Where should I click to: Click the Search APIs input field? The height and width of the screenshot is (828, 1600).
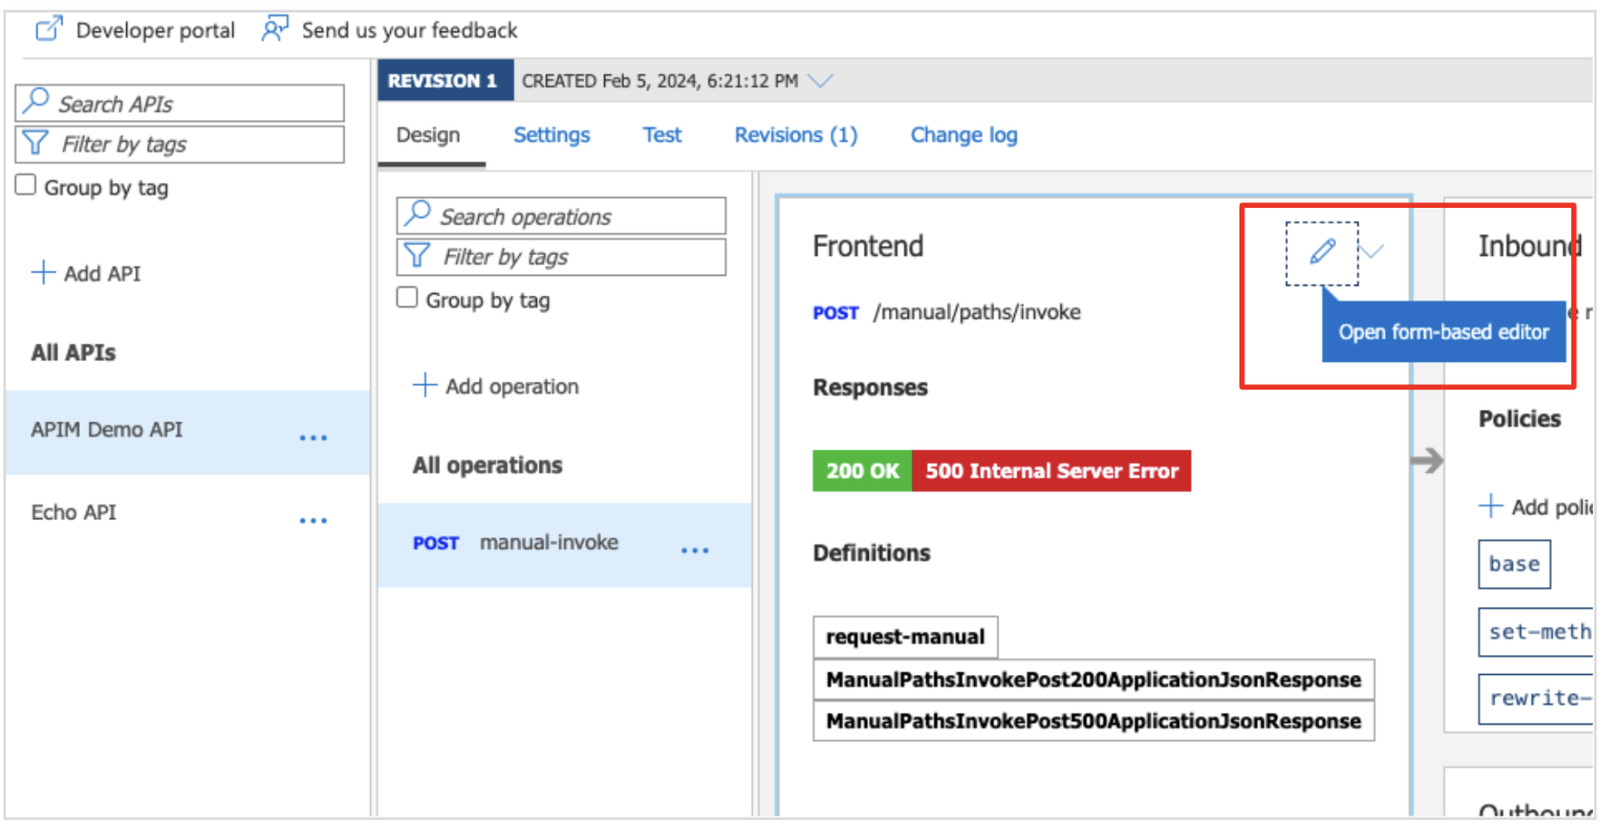[x=180, y=104]
